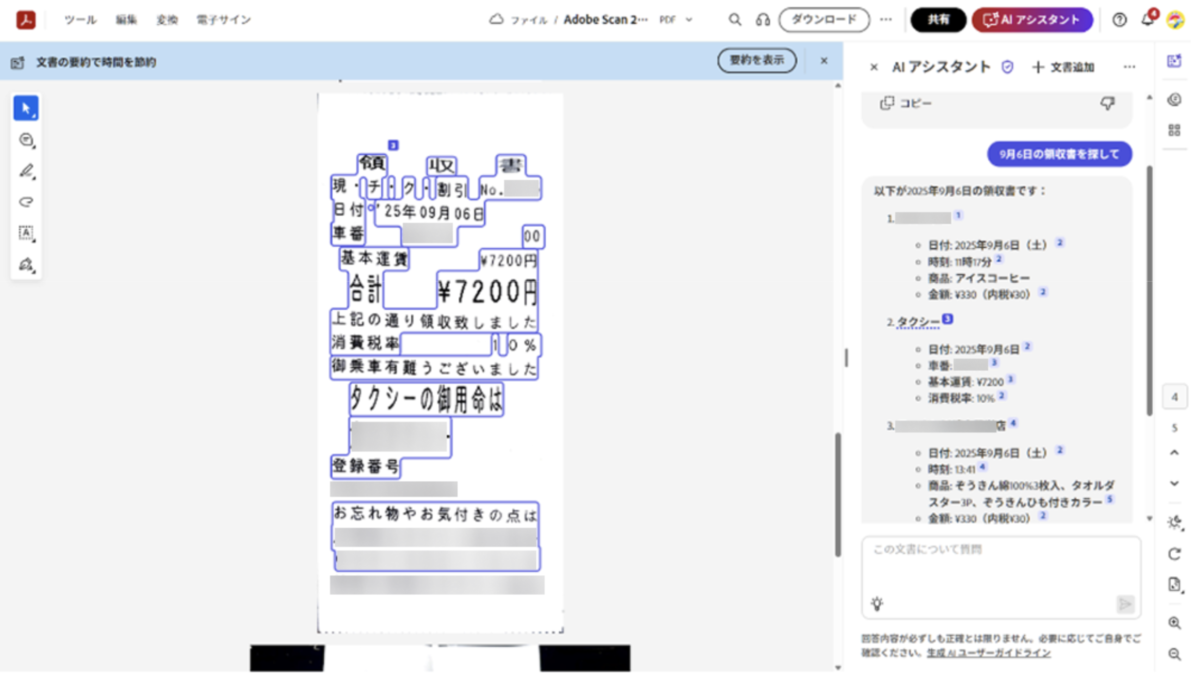Click citation 1 beside first receipt
This screenshot has width=1200, height=688.
(x=958, y=216)
